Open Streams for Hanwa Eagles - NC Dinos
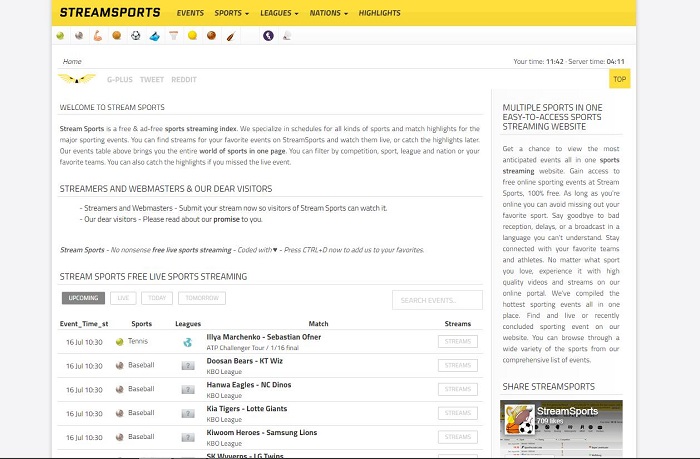Viewport: 700px width, 459px height. tap(458, 389)
